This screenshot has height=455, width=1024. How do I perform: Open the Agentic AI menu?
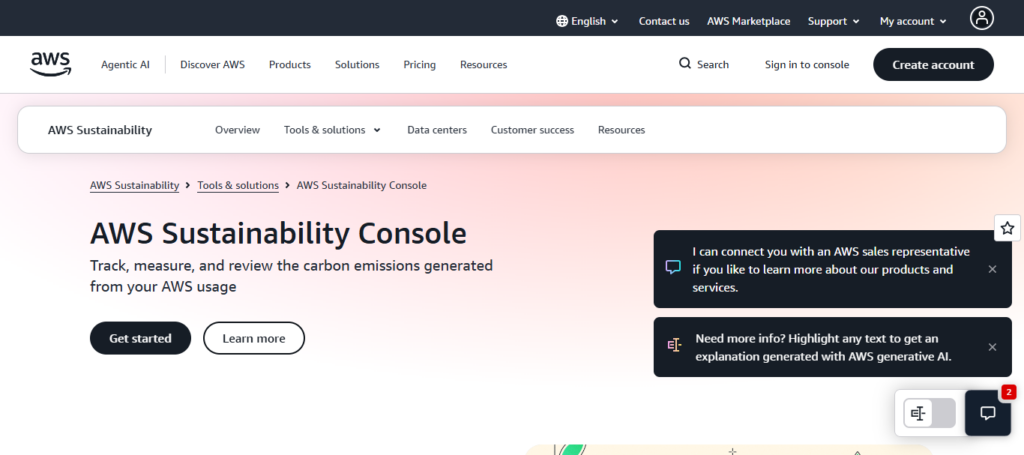click(125, 65)
